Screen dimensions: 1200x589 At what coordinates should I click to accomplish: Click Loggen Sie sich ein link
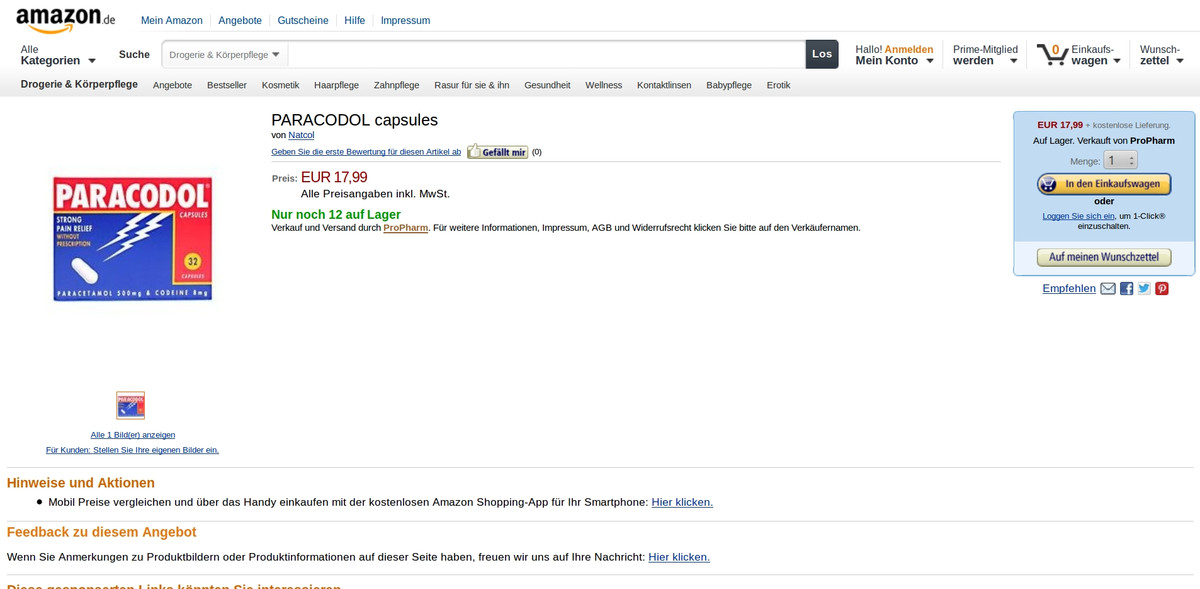click(x=1081, y=215)
